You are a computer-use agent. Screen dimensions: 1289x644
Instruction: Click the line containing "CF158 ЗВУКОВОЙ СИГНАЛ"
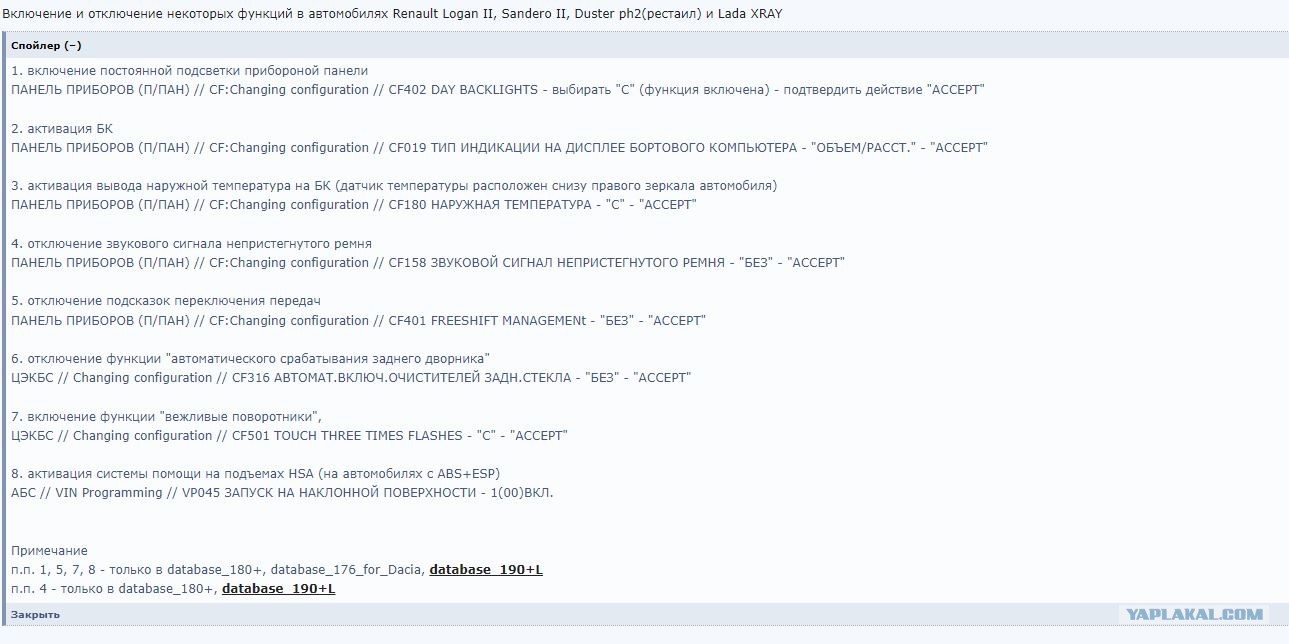point(428,263)
